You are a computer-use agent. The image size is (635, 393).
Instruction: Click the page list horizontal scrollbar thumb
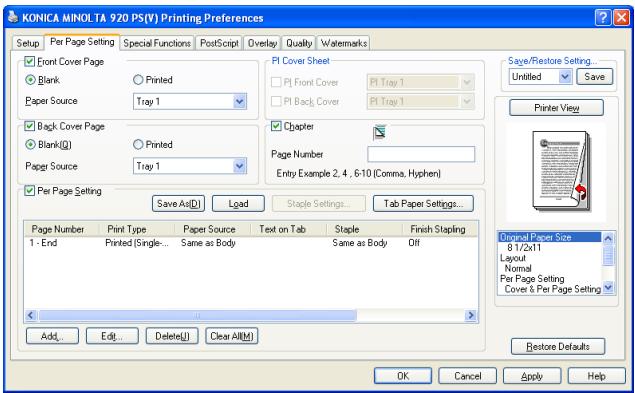(198, 315)
